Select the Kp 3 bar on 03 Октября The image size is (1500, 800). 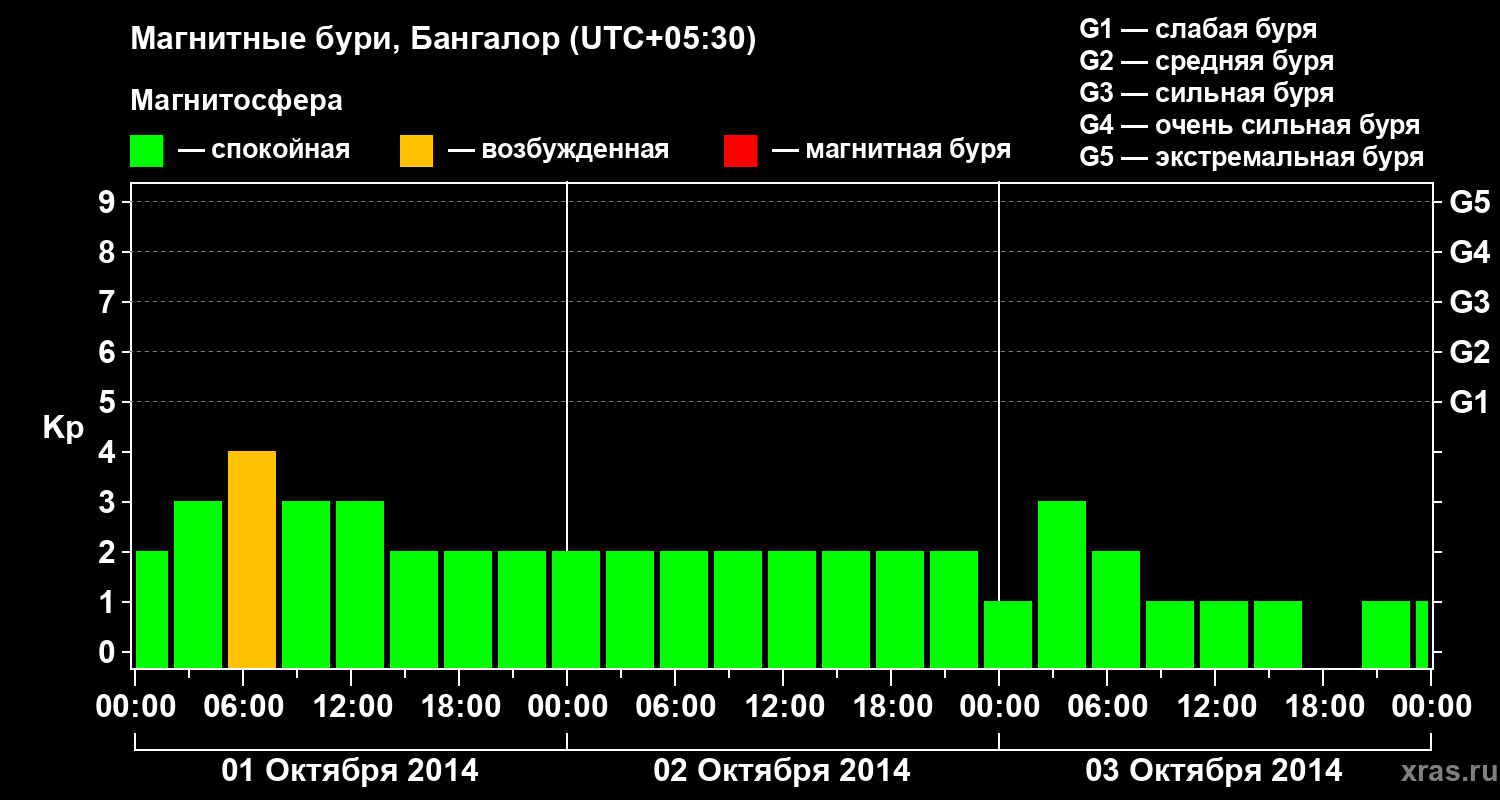1062,585
